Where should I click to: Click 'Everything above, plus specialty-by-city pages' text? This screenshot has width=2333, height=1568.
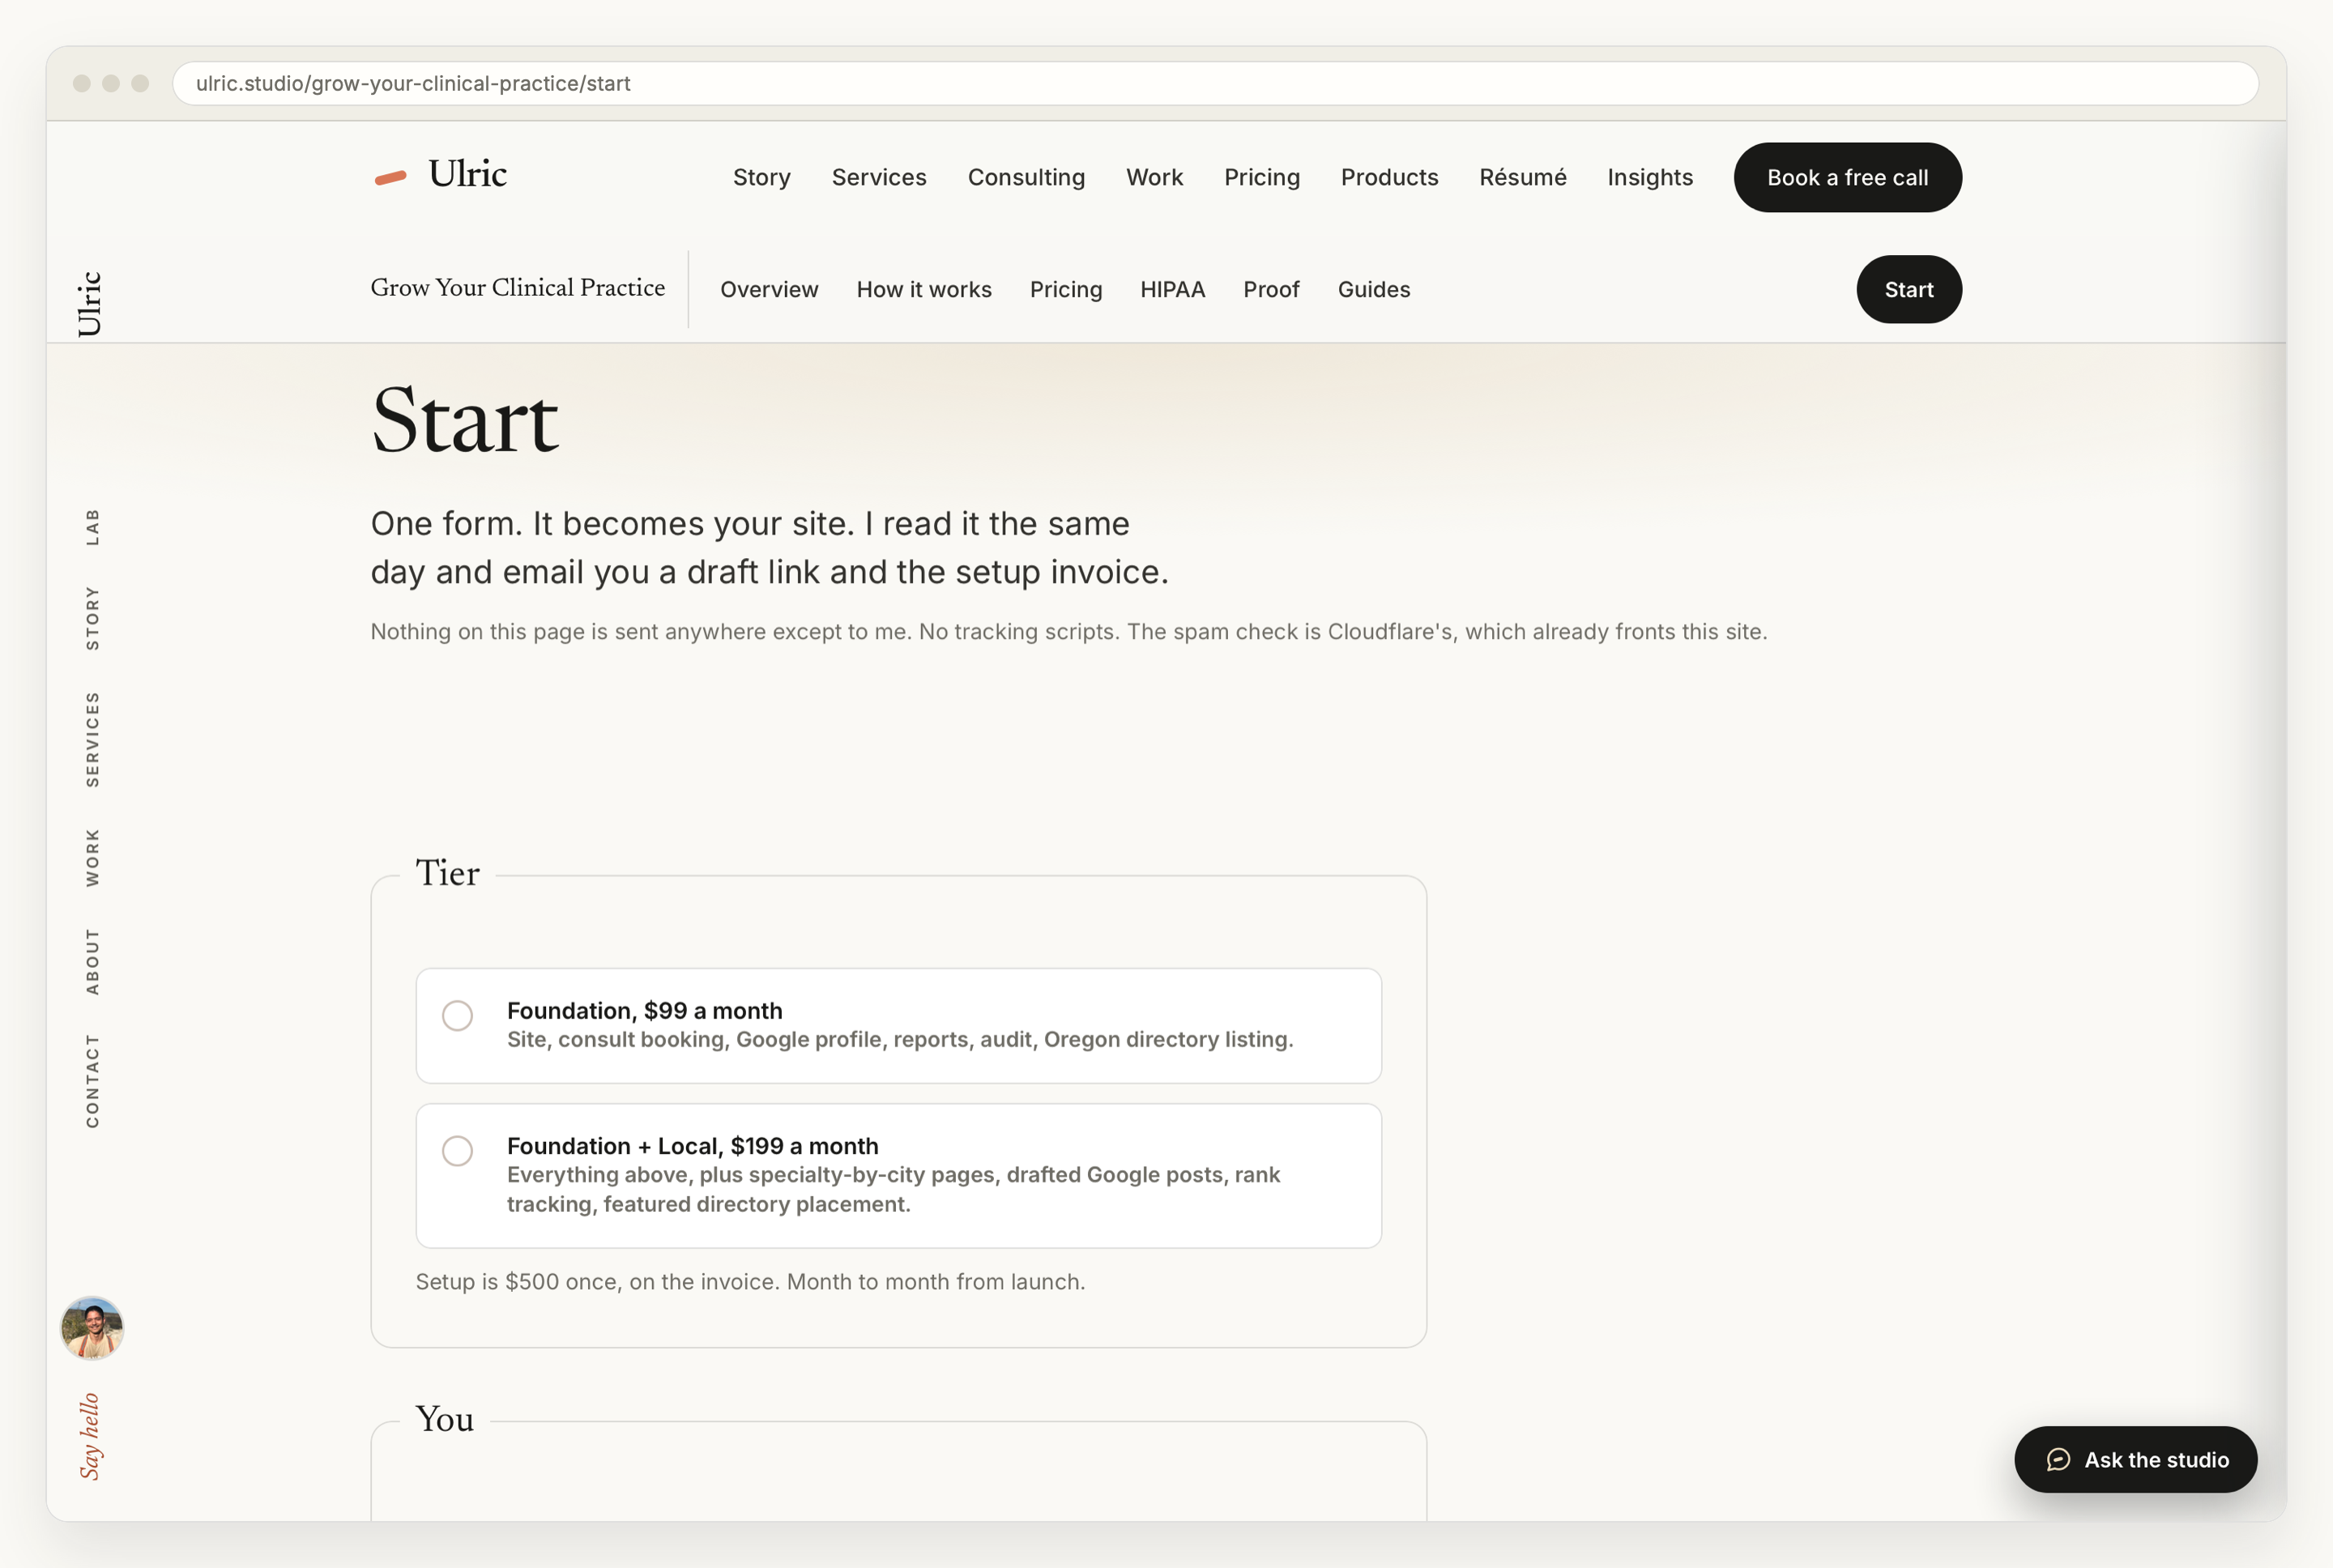pyautogui.click(x=893, y=1189)
